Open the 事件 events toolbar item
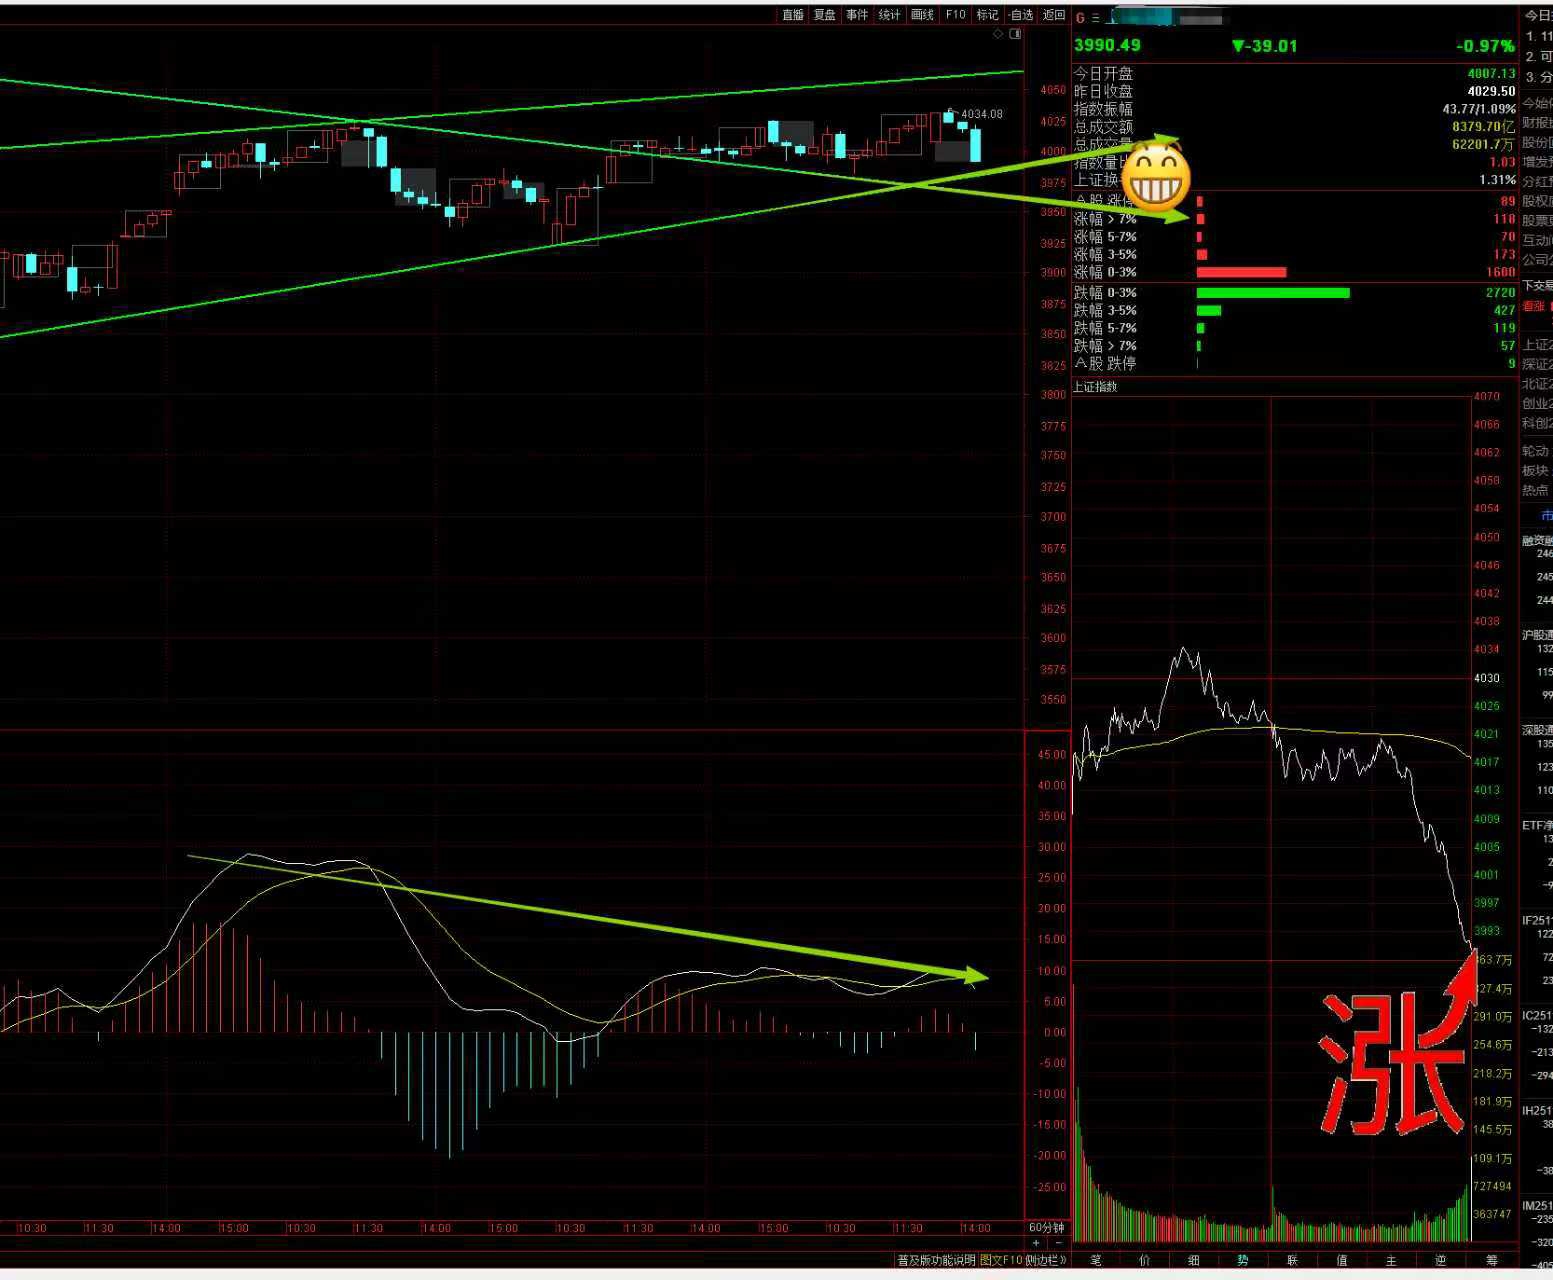 (x=857, y=15)
